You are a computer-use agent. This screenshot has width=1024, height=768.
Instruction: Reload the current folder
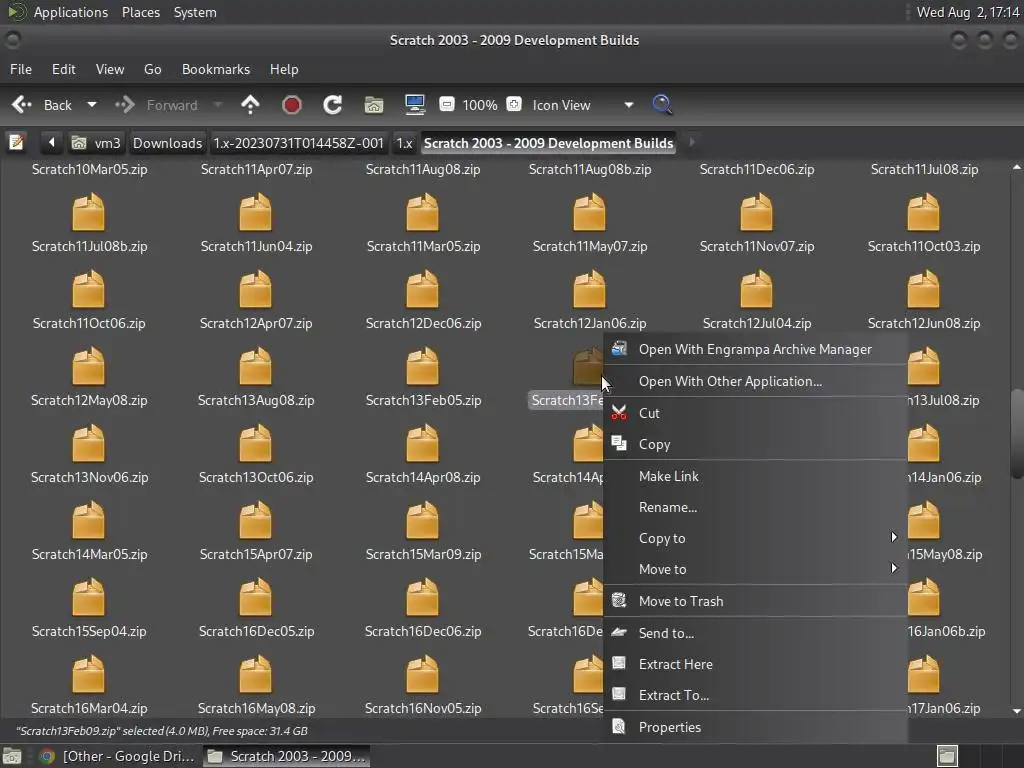pos(332,104)
